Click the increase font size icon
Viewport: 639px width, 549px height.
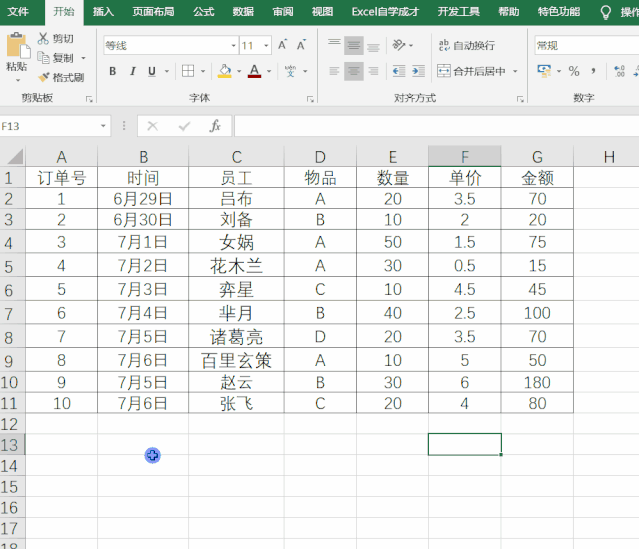283,45
